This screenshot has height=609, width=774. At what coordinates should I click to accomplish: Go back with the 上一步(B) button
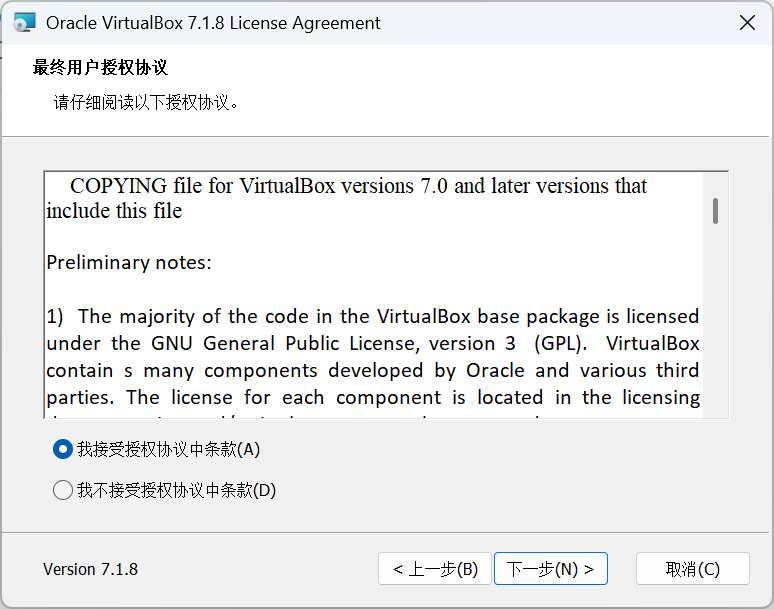tap(435, 569)
